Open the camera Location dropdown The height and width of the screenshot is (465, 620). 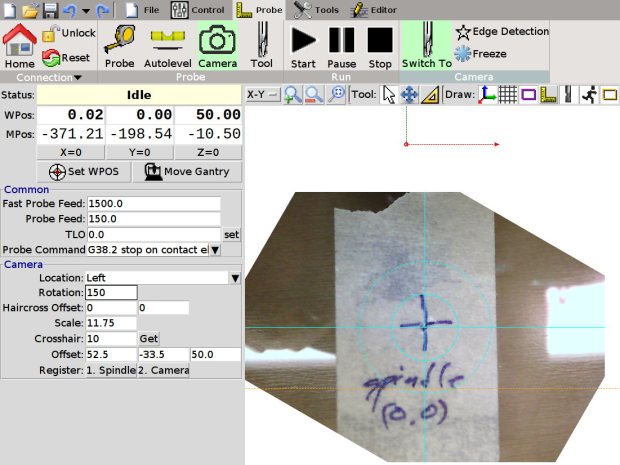click(235, 278)
